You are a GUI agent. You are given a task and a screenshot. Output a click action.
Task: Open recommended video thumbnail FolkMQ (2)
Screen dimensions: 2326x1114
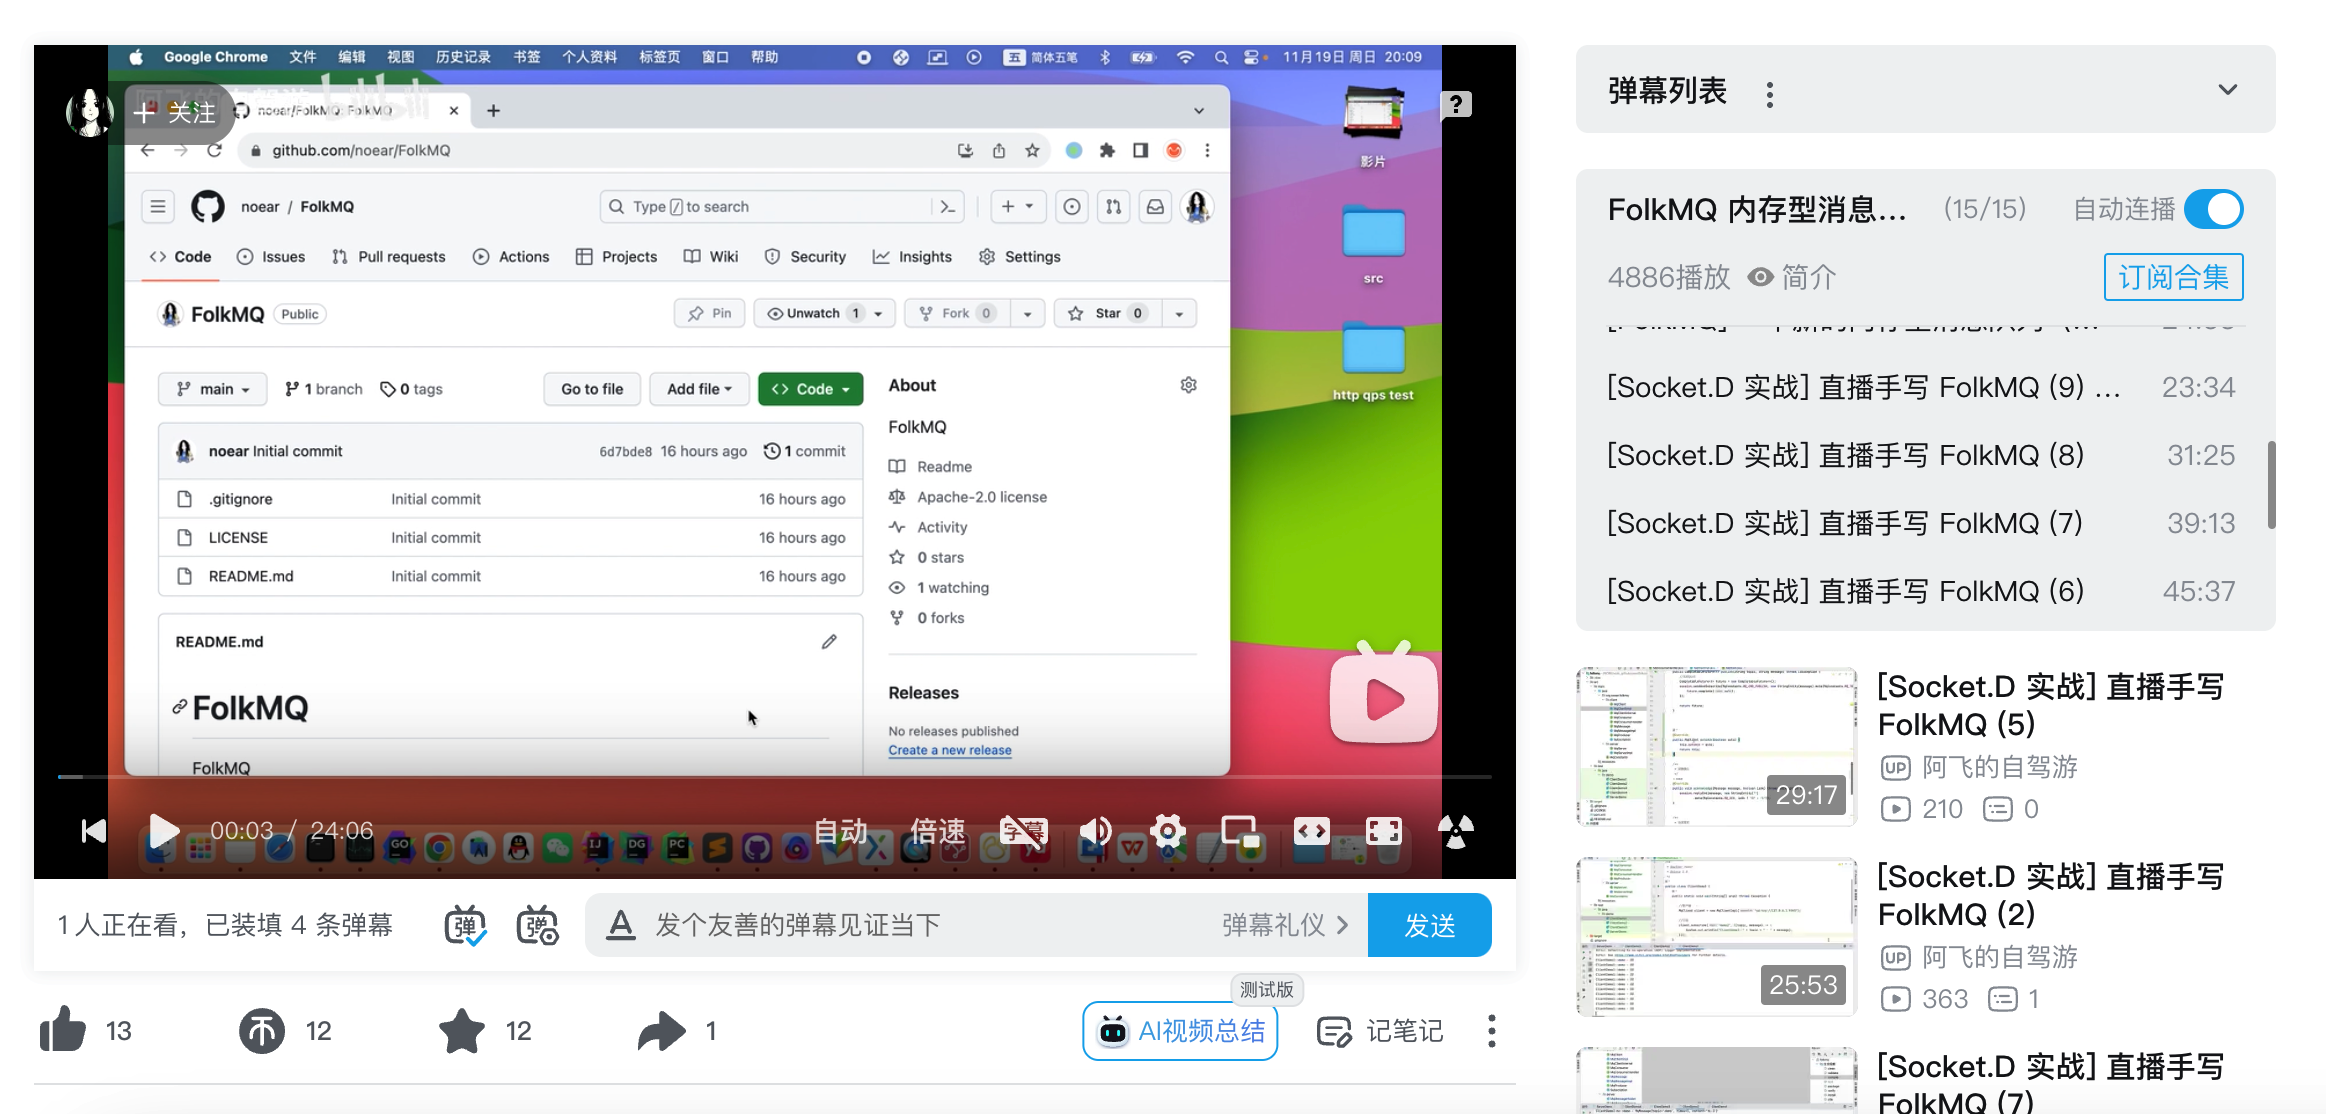point(1716,936)
